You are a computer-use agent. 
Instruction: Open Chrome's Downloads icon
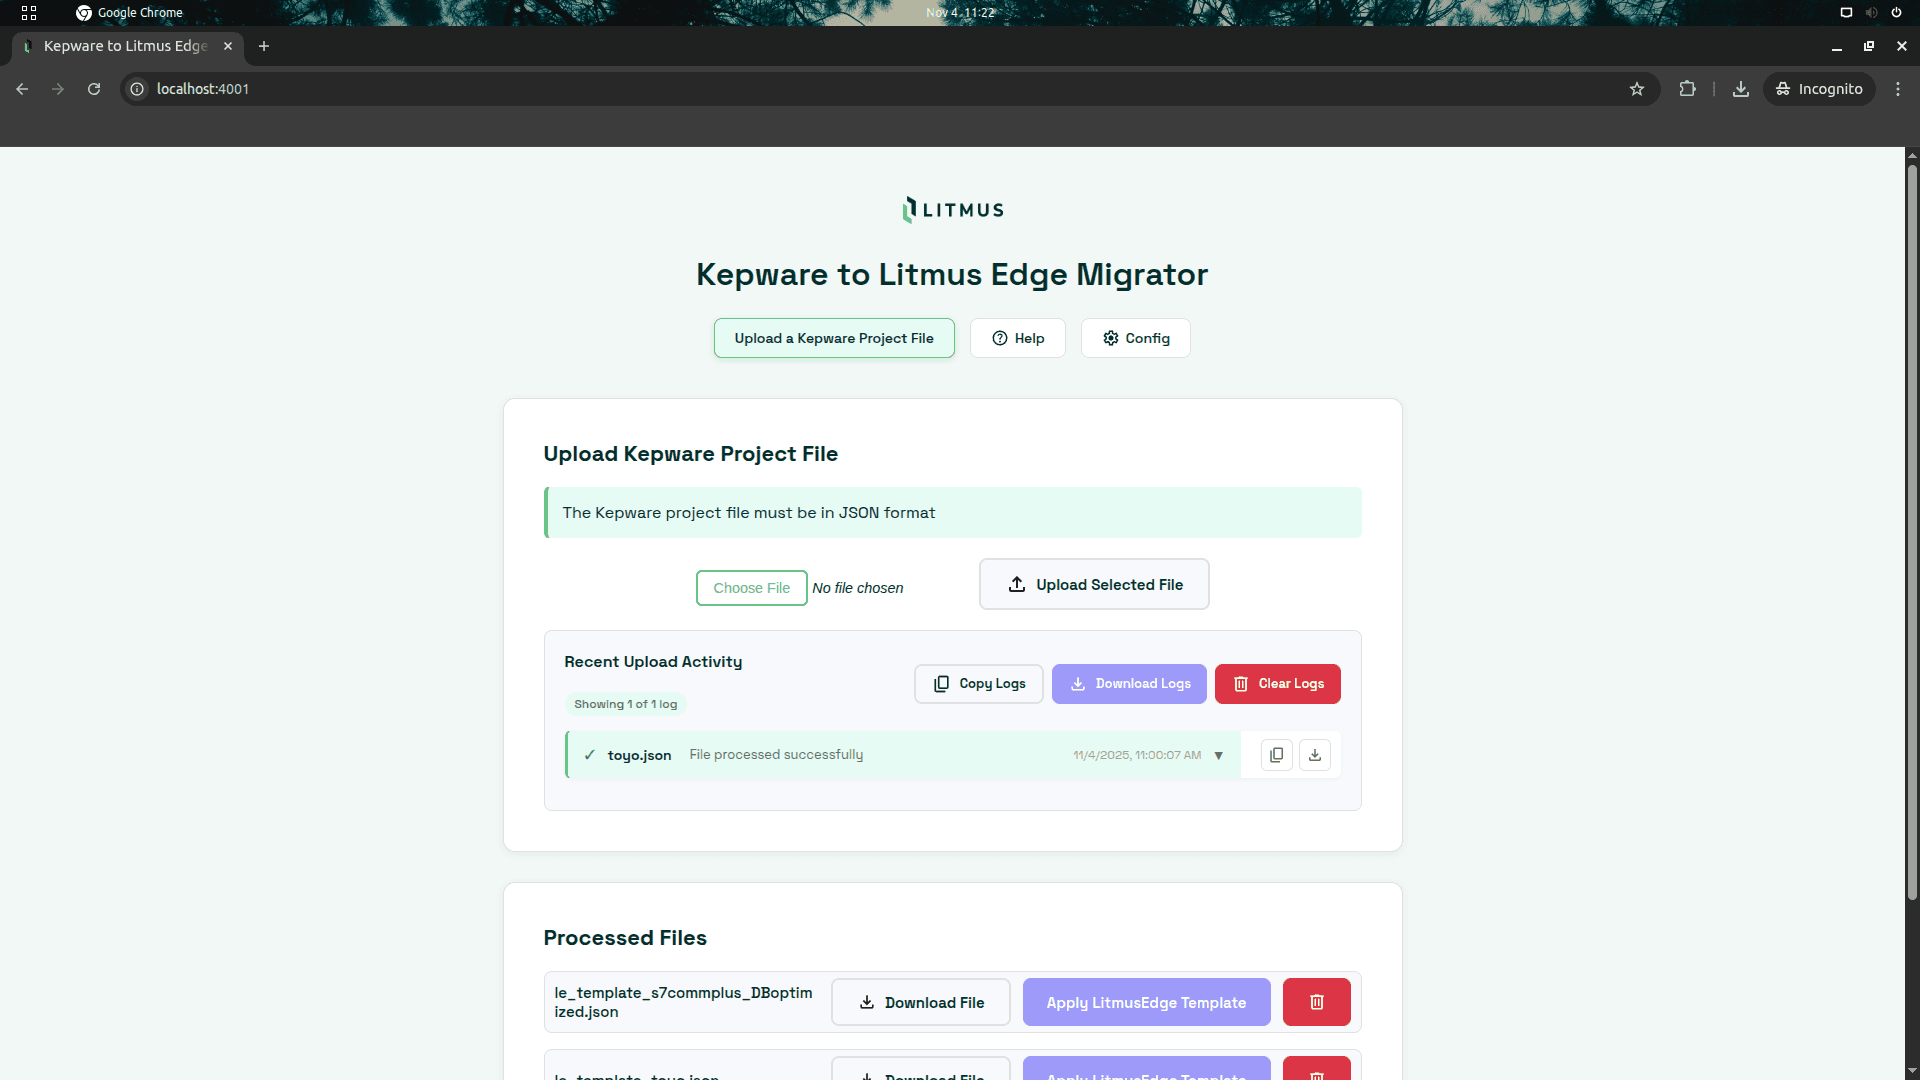(x=1740, y=89)
